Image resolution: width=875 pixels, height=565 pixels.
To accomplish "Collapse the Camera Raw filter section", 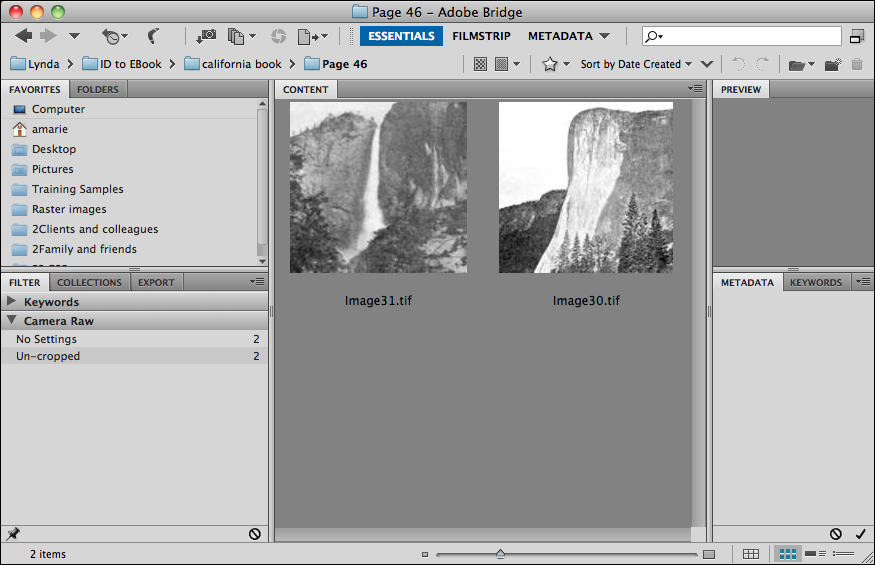I will point(11,320).
